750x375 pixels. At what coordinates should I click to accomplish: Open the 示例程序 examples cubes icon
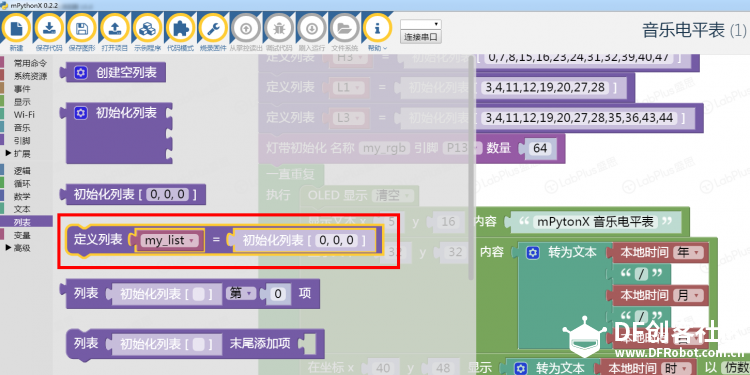pos(147,29)
